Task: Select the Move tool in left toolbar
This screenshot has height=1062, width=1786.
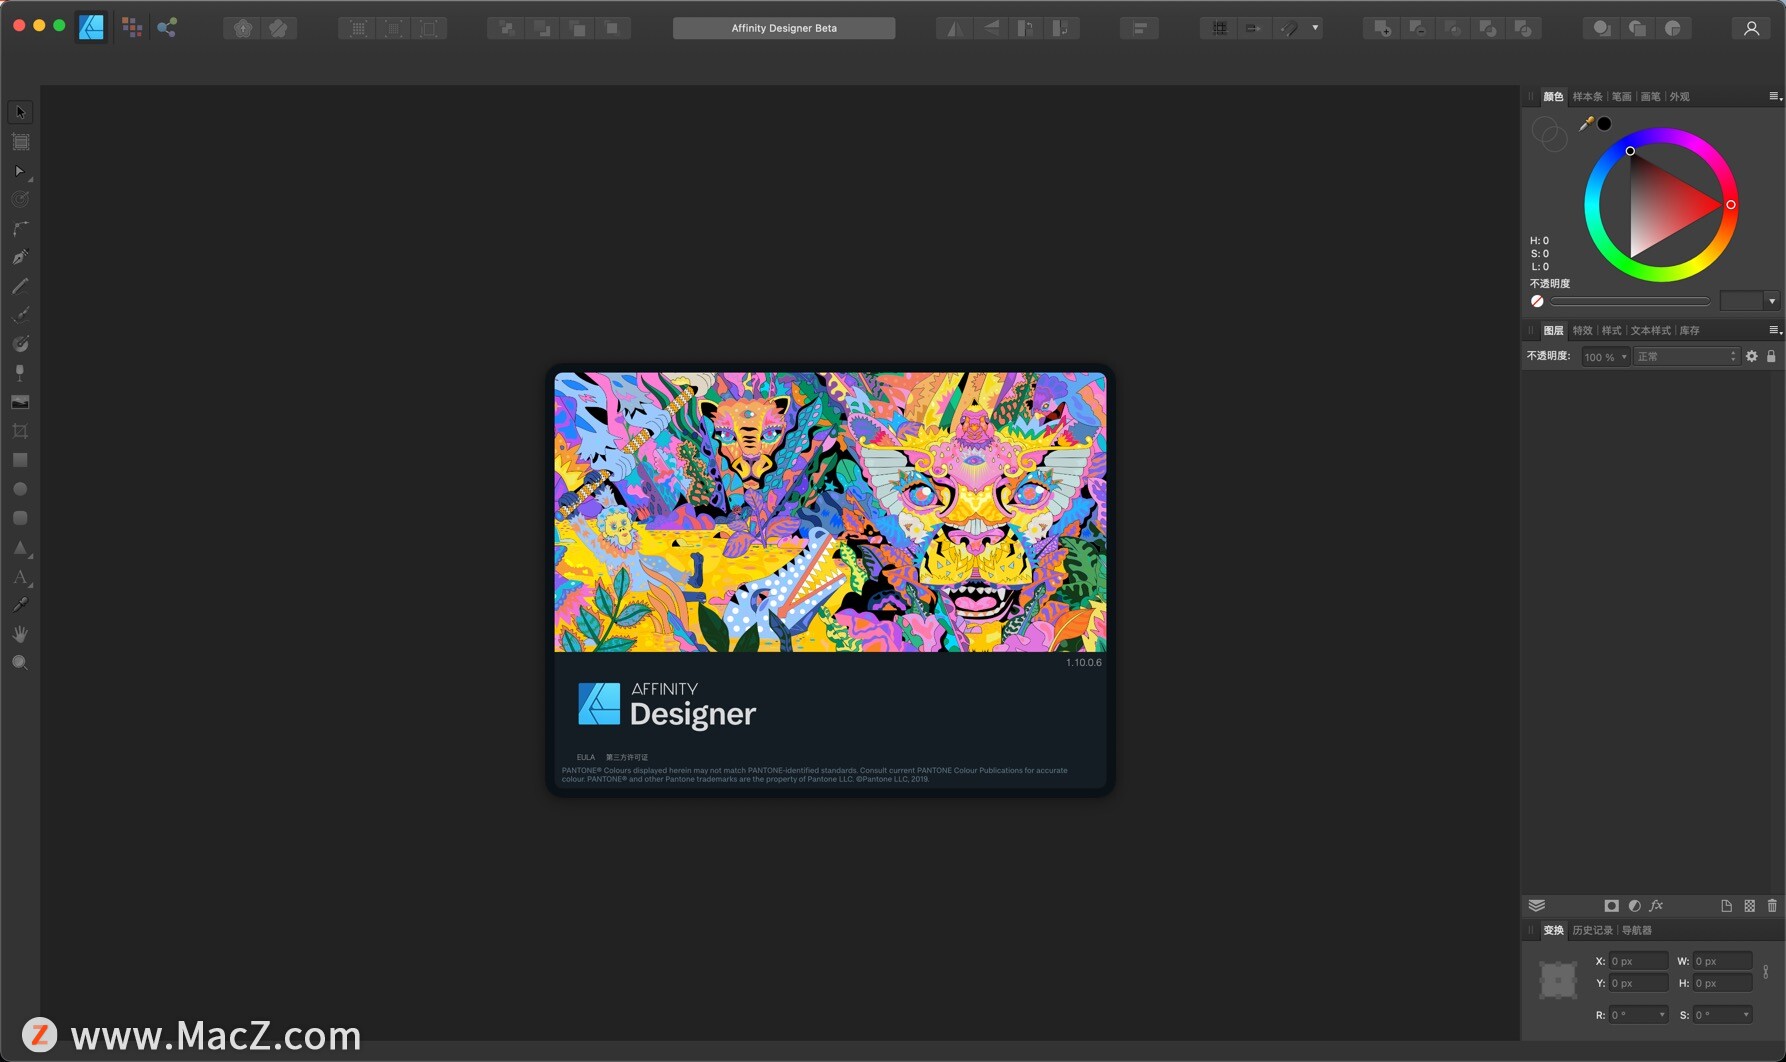Action: 20,112
